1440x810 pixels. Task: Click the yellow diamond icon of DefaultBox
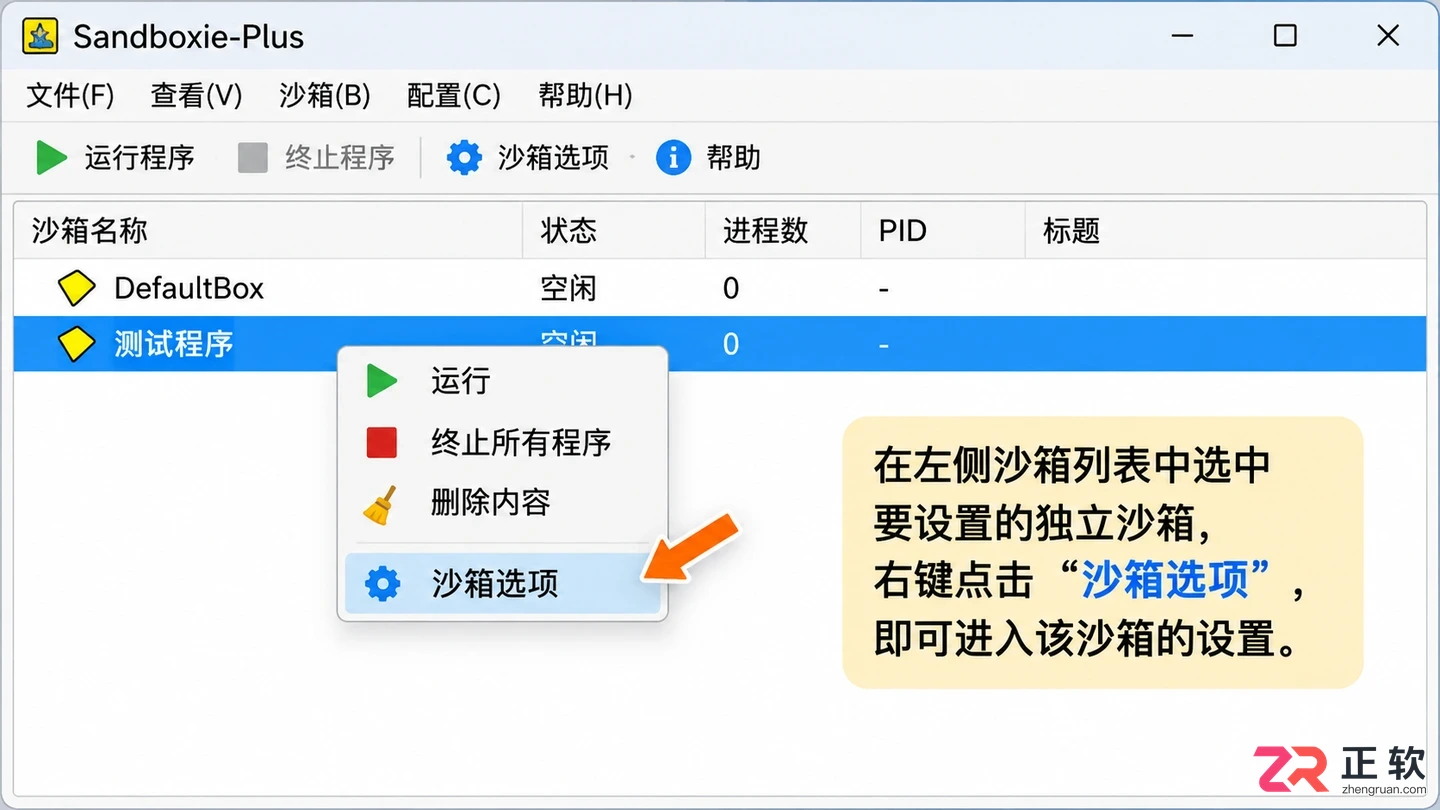click(77, 288)
